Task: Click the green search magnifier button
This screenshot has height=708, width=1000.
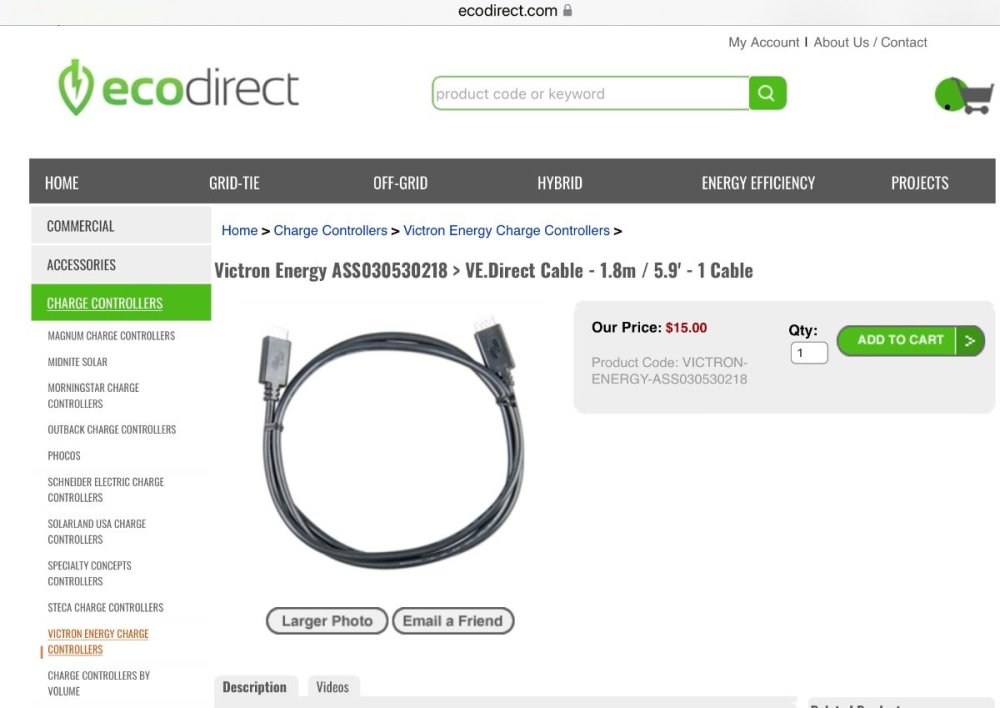Action: (x=767, y=93)
